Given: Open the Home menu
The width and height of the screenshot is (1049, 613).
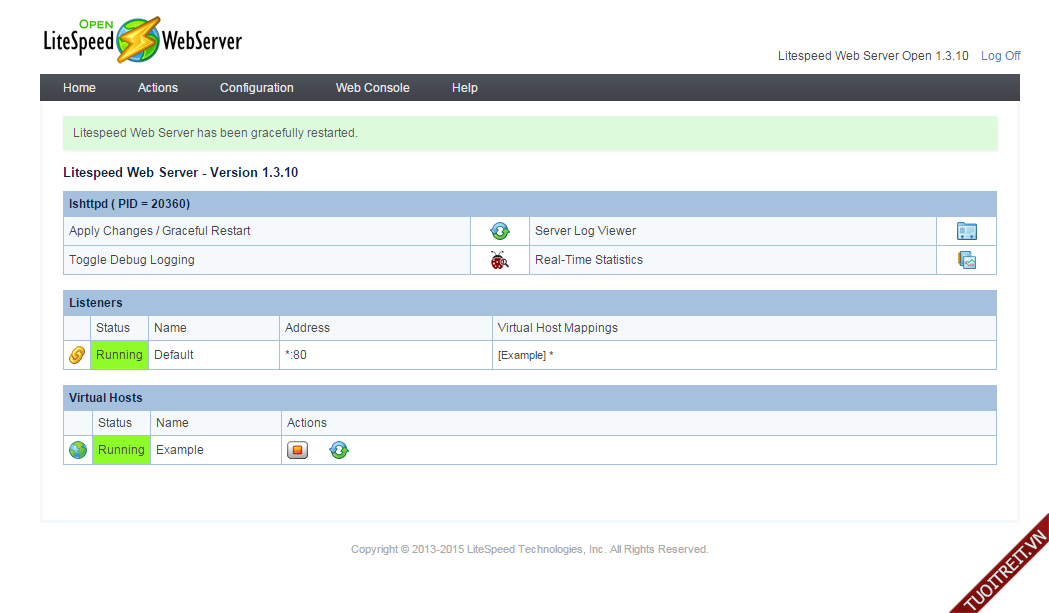Looking at the screenshot, I should (79, 88).
